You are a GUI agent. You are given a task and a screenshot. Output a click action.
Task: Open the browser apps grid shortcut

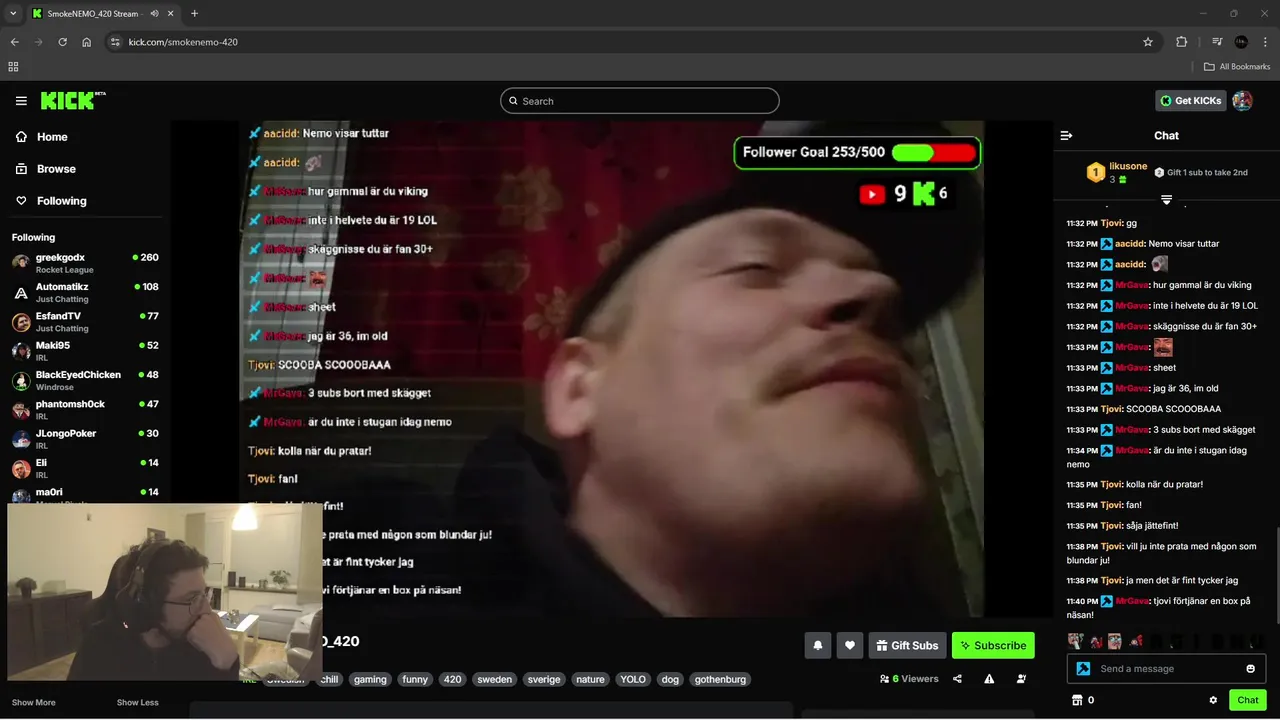[x=13, y=67]
